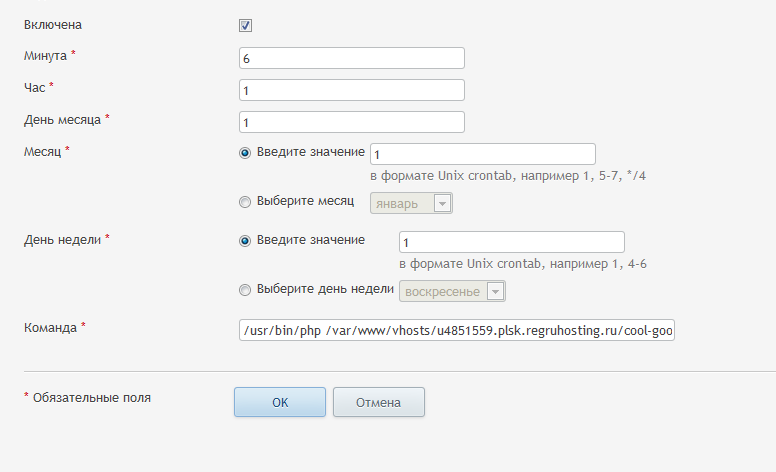Select the Выберите месяц radio button
This screenshot has height=472, width=776.
click(245, 202)
